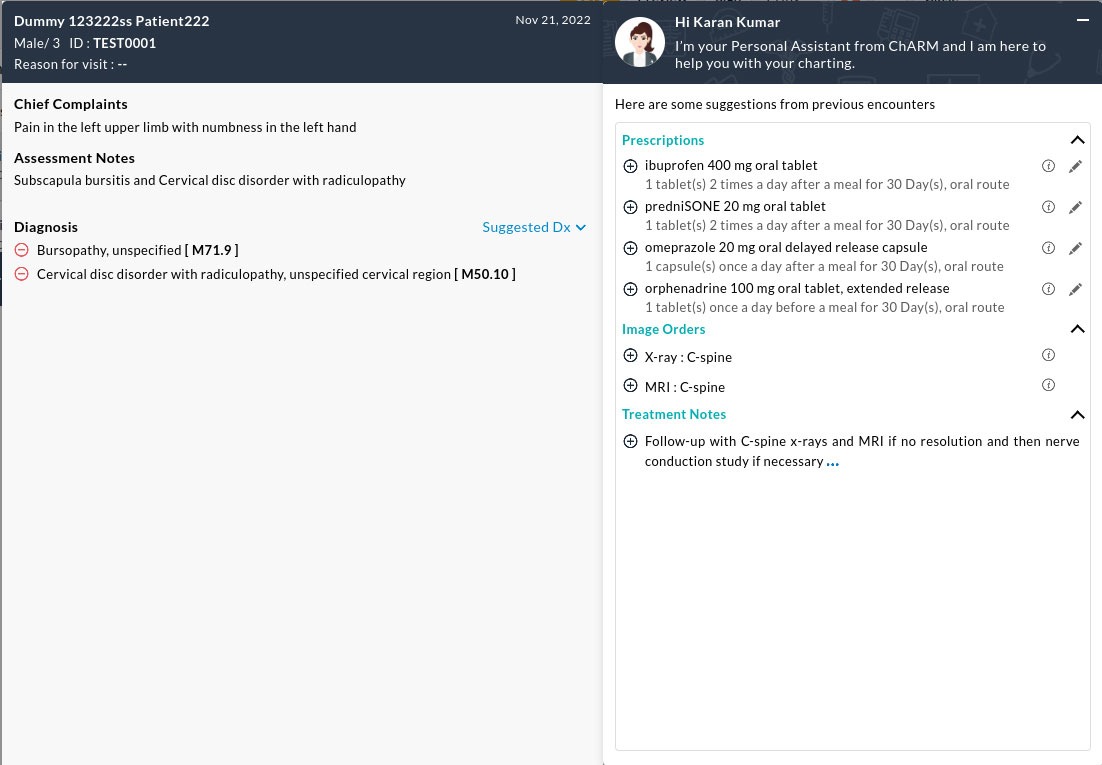Collapse the Image Orders section
The width and height of the screenshot is (1102, 765).
point(1077,329)
